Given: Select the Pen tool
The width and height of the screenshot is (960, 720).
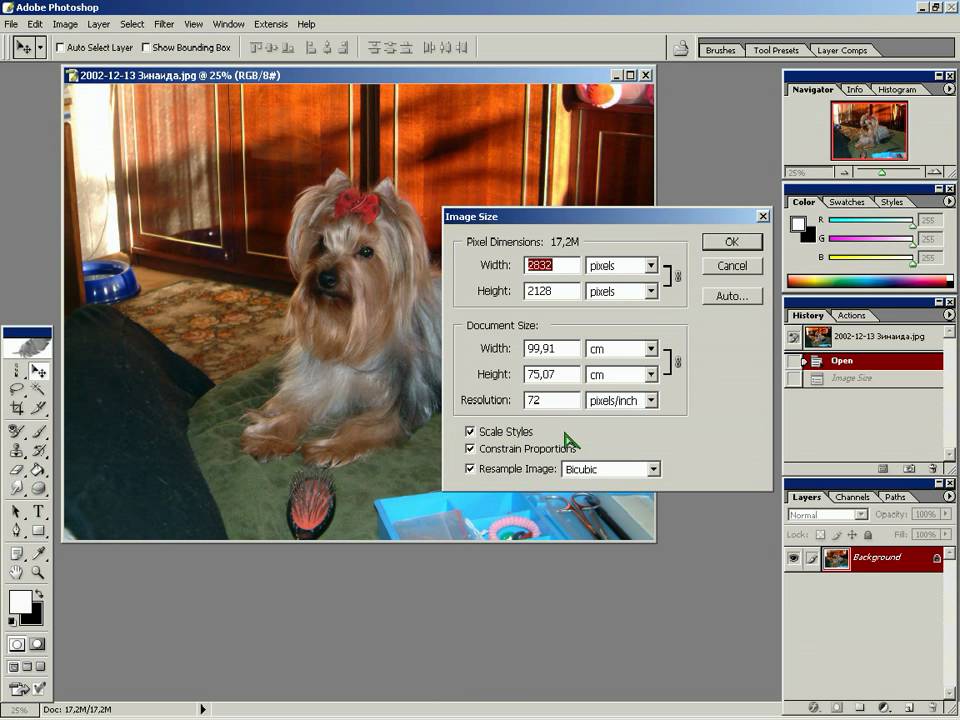Looking at the screenshot, I should 17,530.
